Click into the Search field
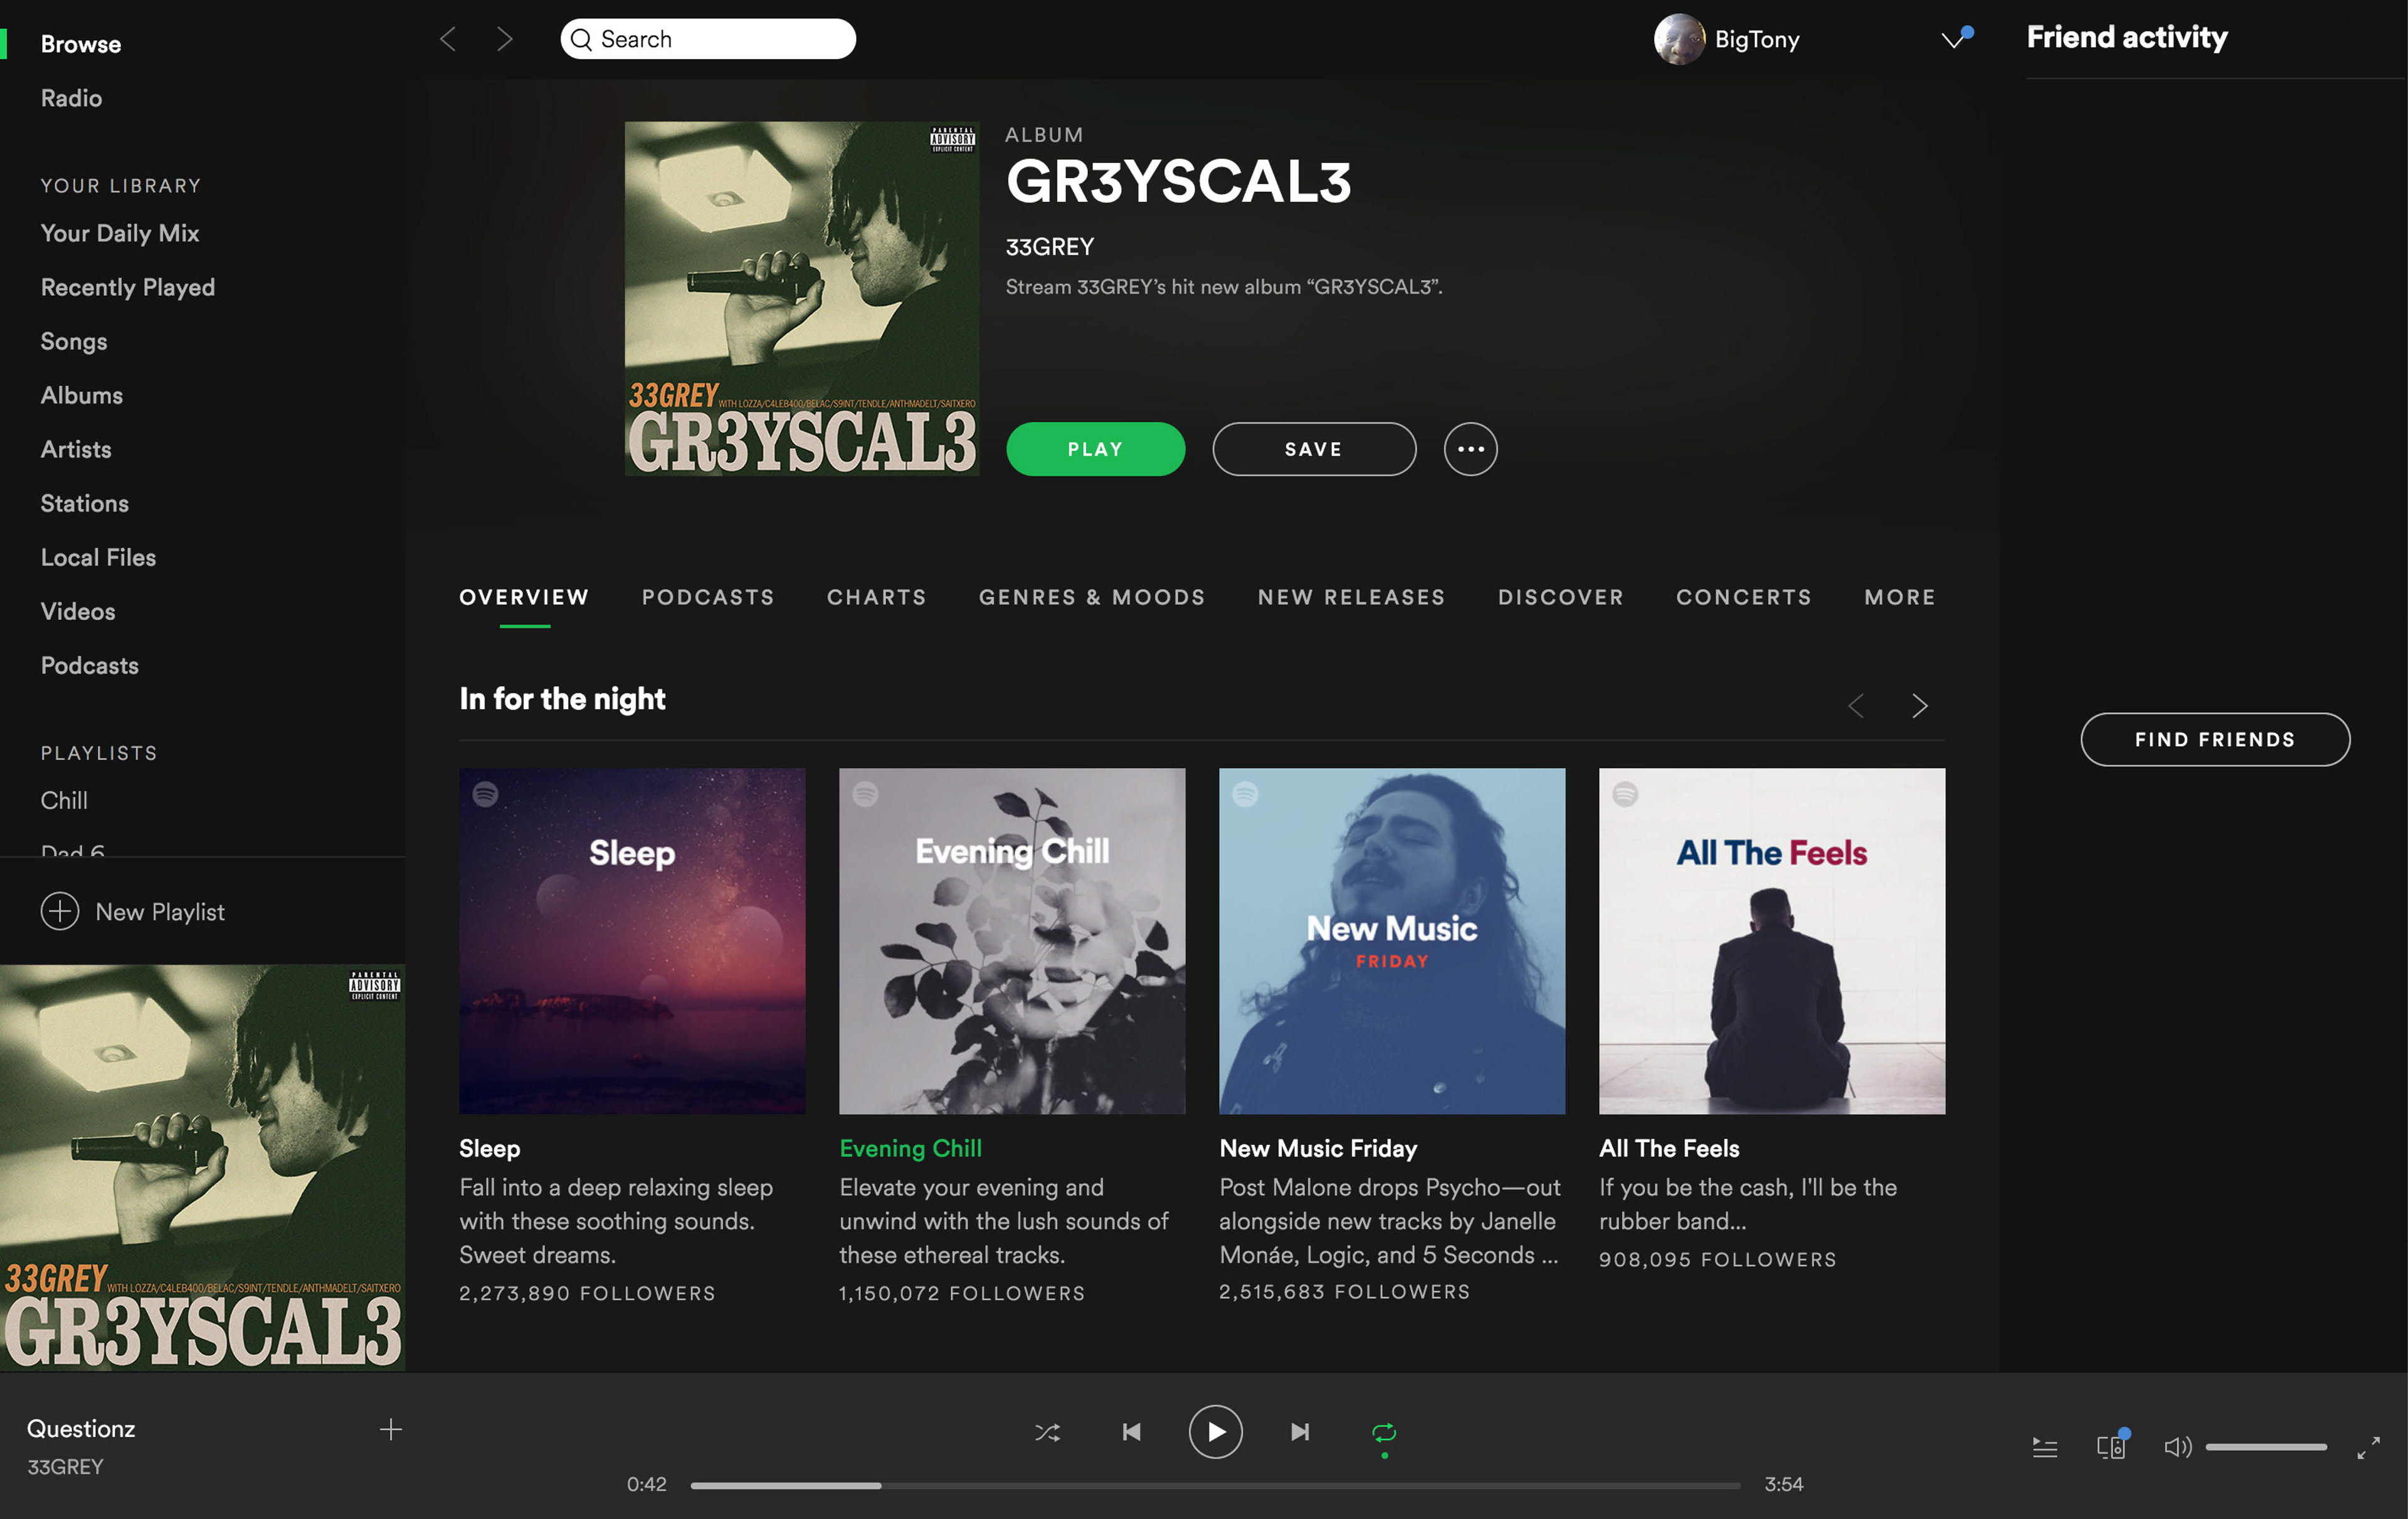Screen dimensions: 2408x1519 pyautogui.click(x=708, y=39)
